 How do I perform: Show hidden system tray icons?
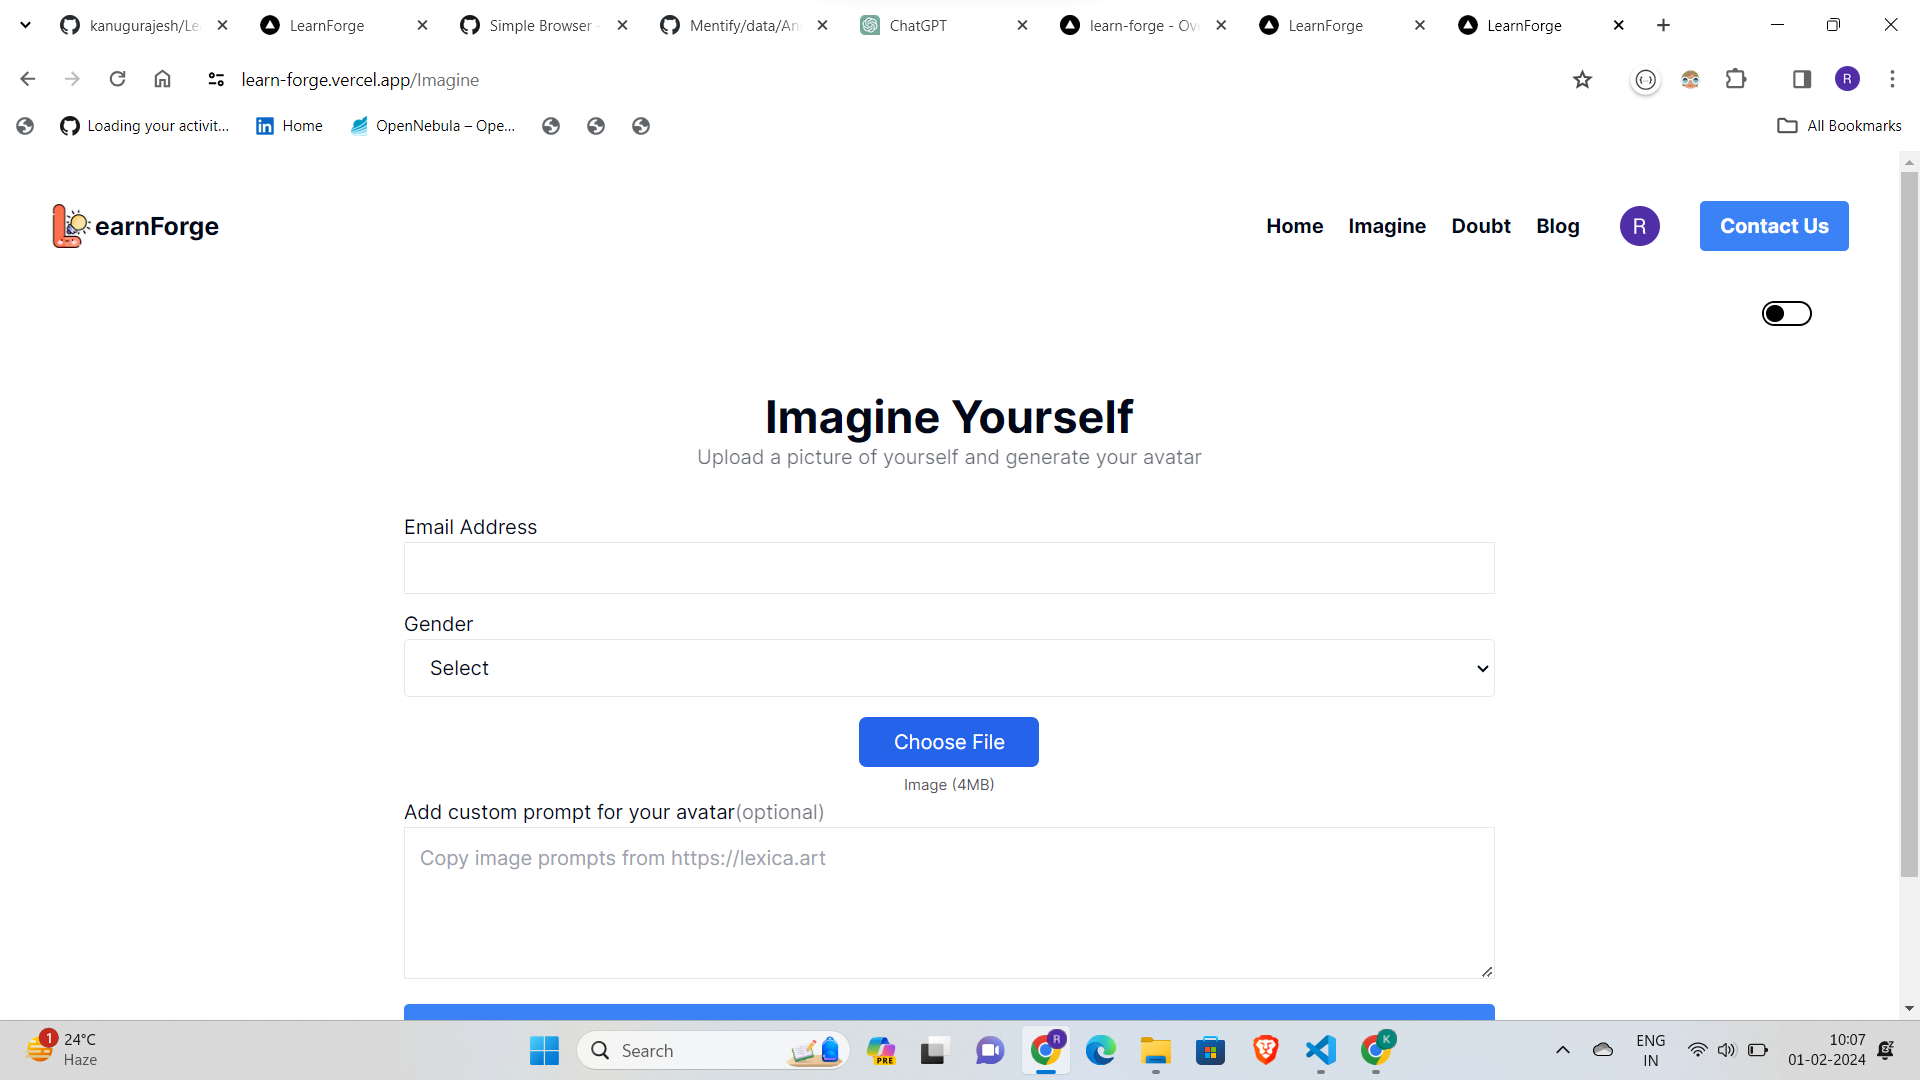click(x=1562, y=1050)
